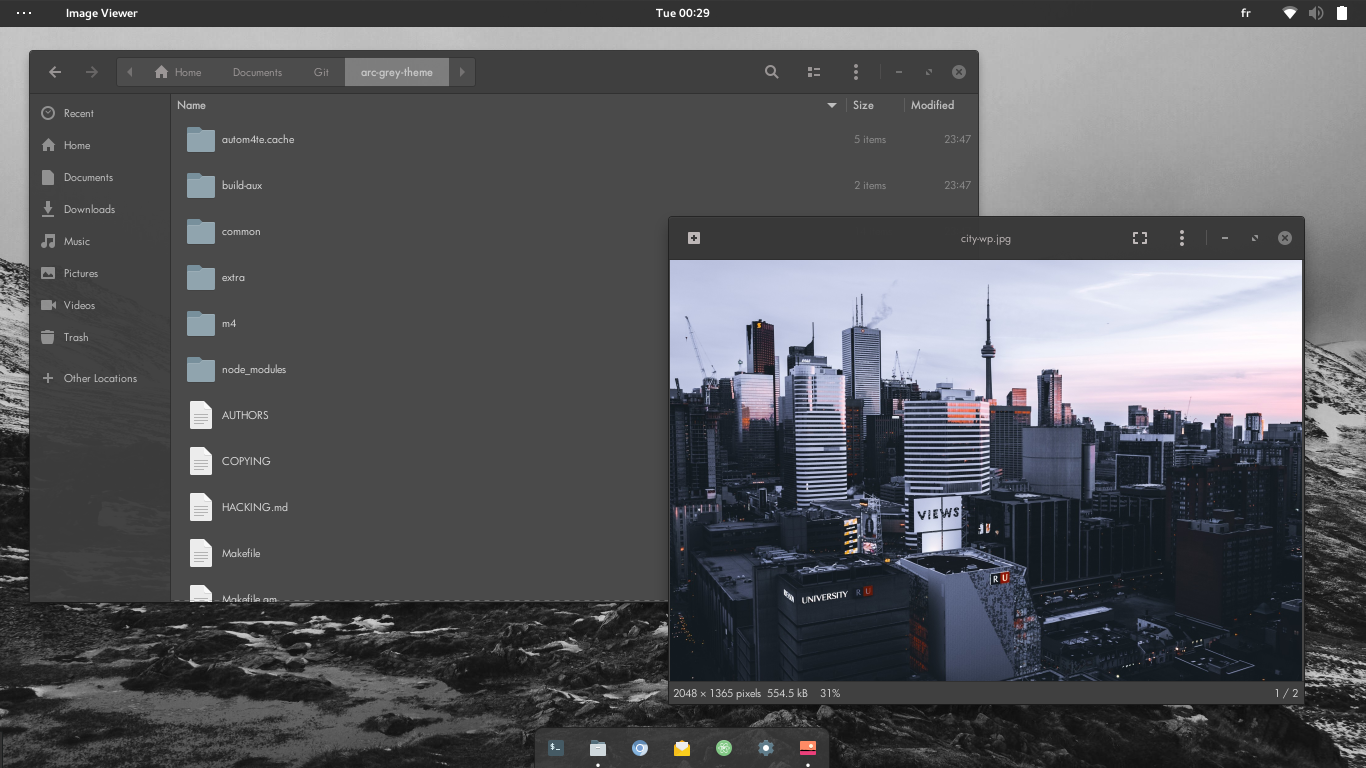Image resolution: width=1366 pixels, height=768 pixels.
Task: Click the search icon in file manager
Action: pyautogui.click(x=771, y=72)
